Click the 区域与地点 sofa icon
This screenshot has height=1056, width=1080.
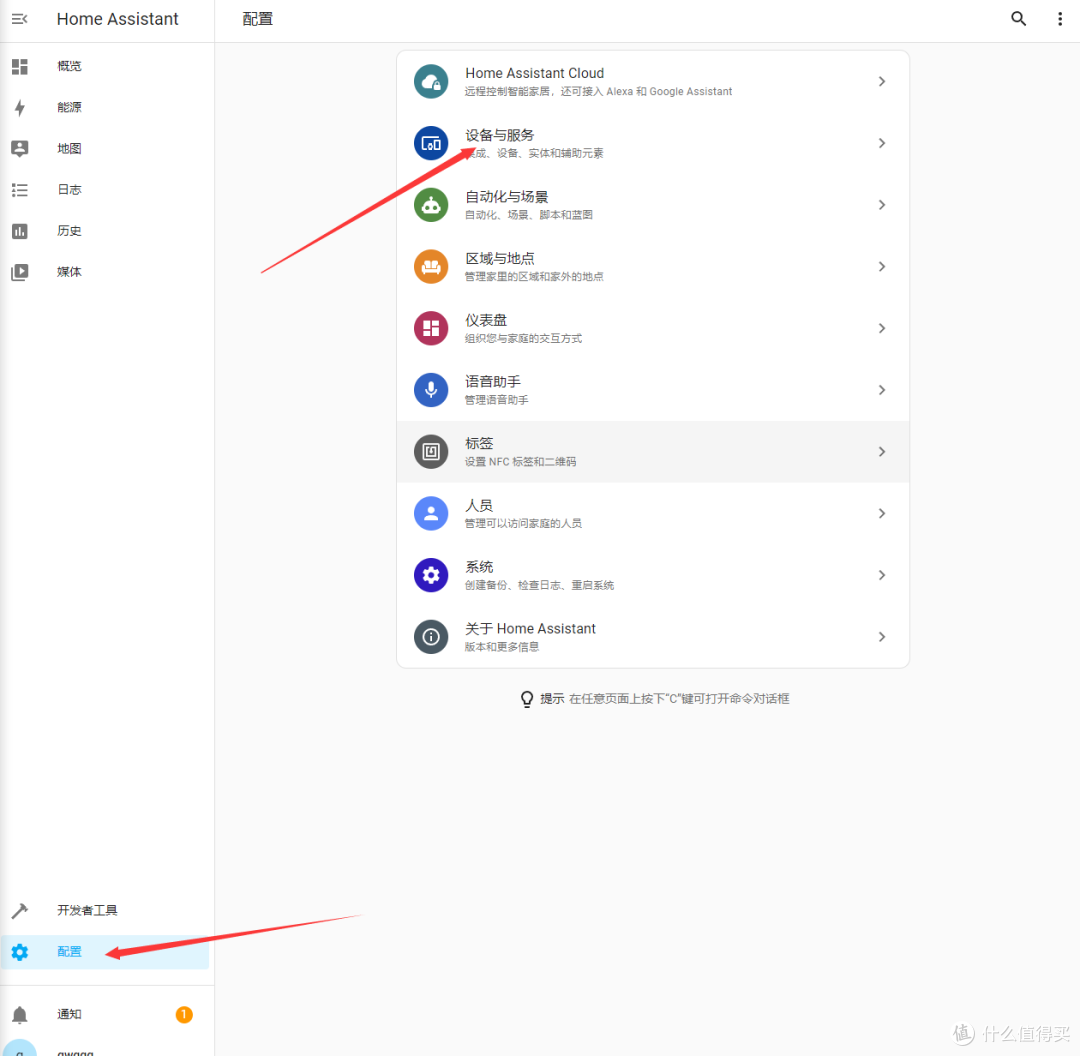coord(431,267)
